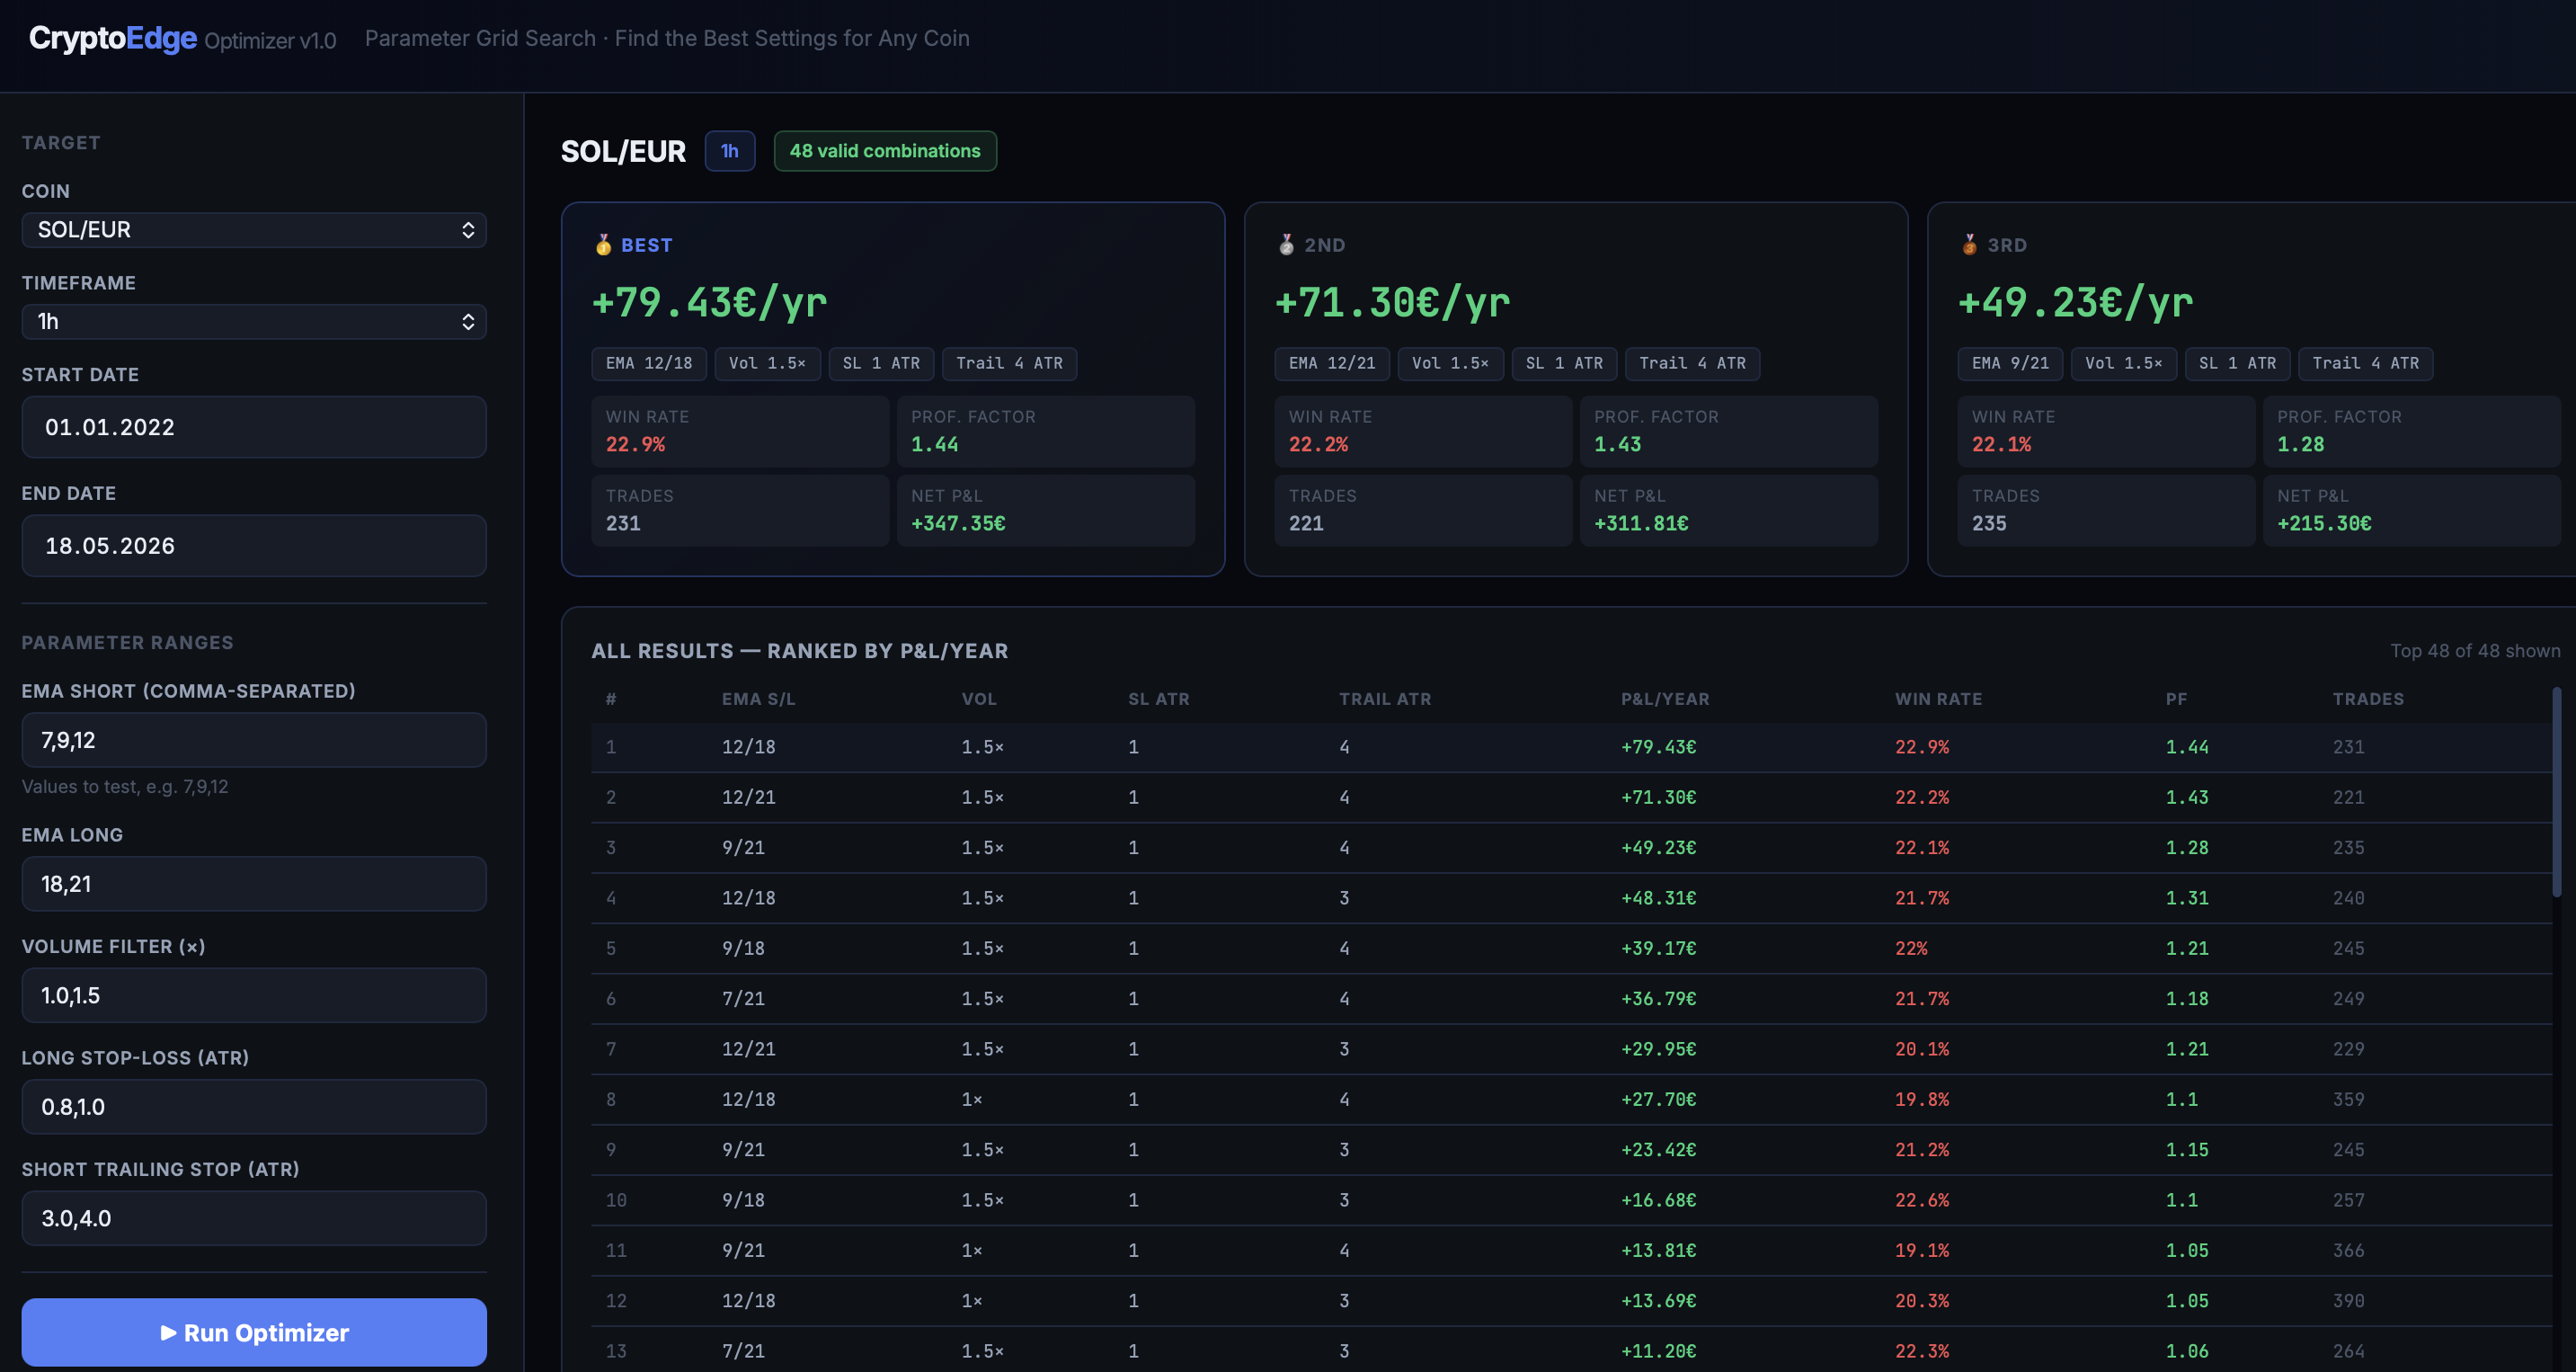This screenshot has height=1372, width=2576.
Task: Click the +49.23€/yr headline on 3rd card
Action: coord(2076,302)
